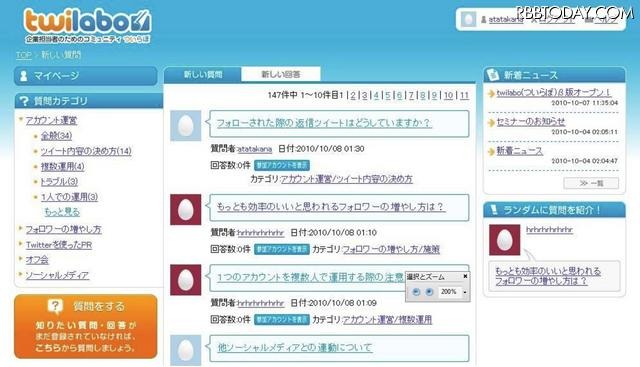The image size is (640, 367).
Task: Click the orange 質問をする button
Action: click(86, 326)
